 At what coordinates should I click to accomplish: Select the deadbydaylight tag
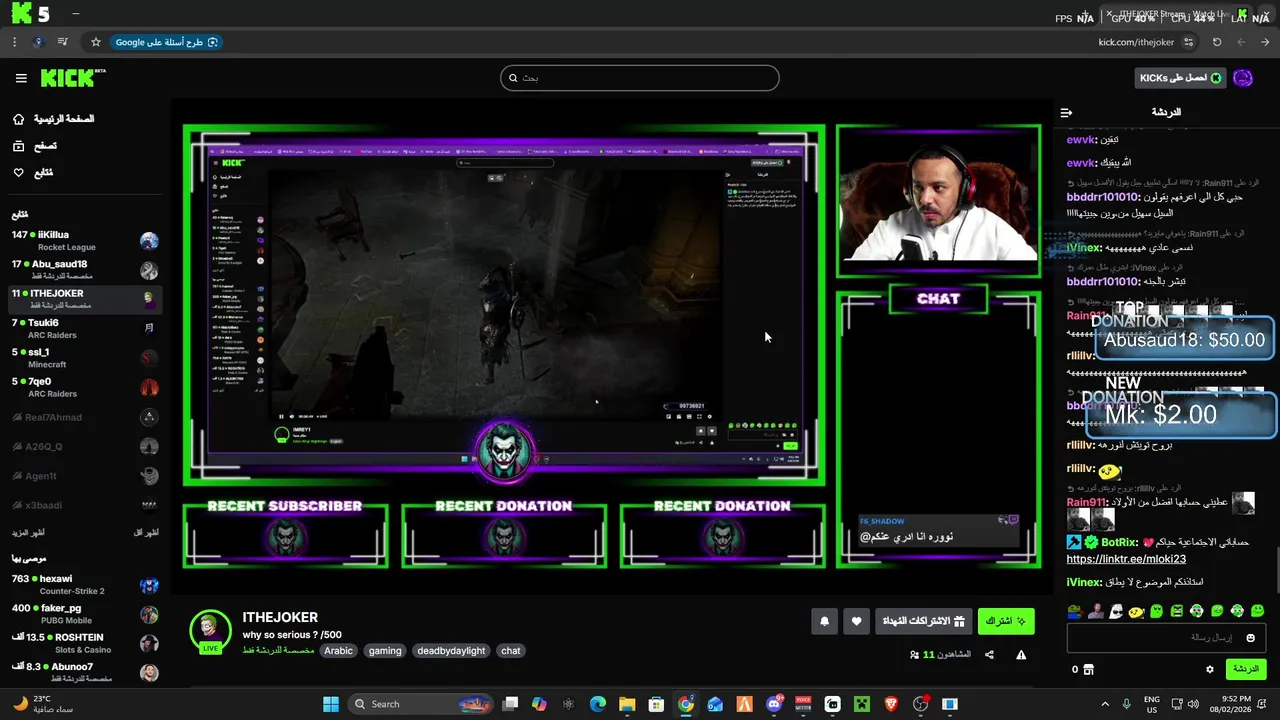451,651
